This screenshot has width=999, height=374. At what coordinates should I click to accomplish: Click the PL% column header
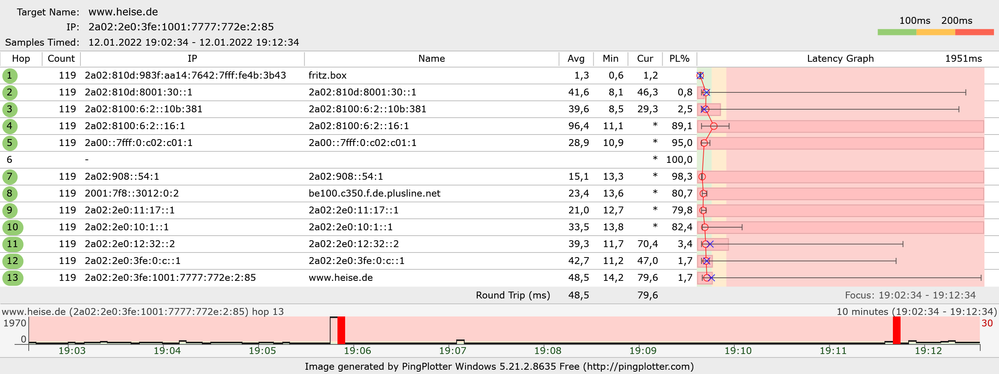[679, 59]
